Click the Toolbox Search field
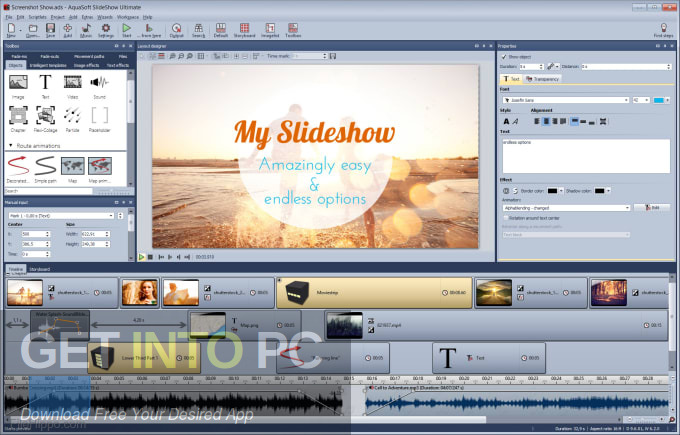The image size is (680, 435). (48, 191)
